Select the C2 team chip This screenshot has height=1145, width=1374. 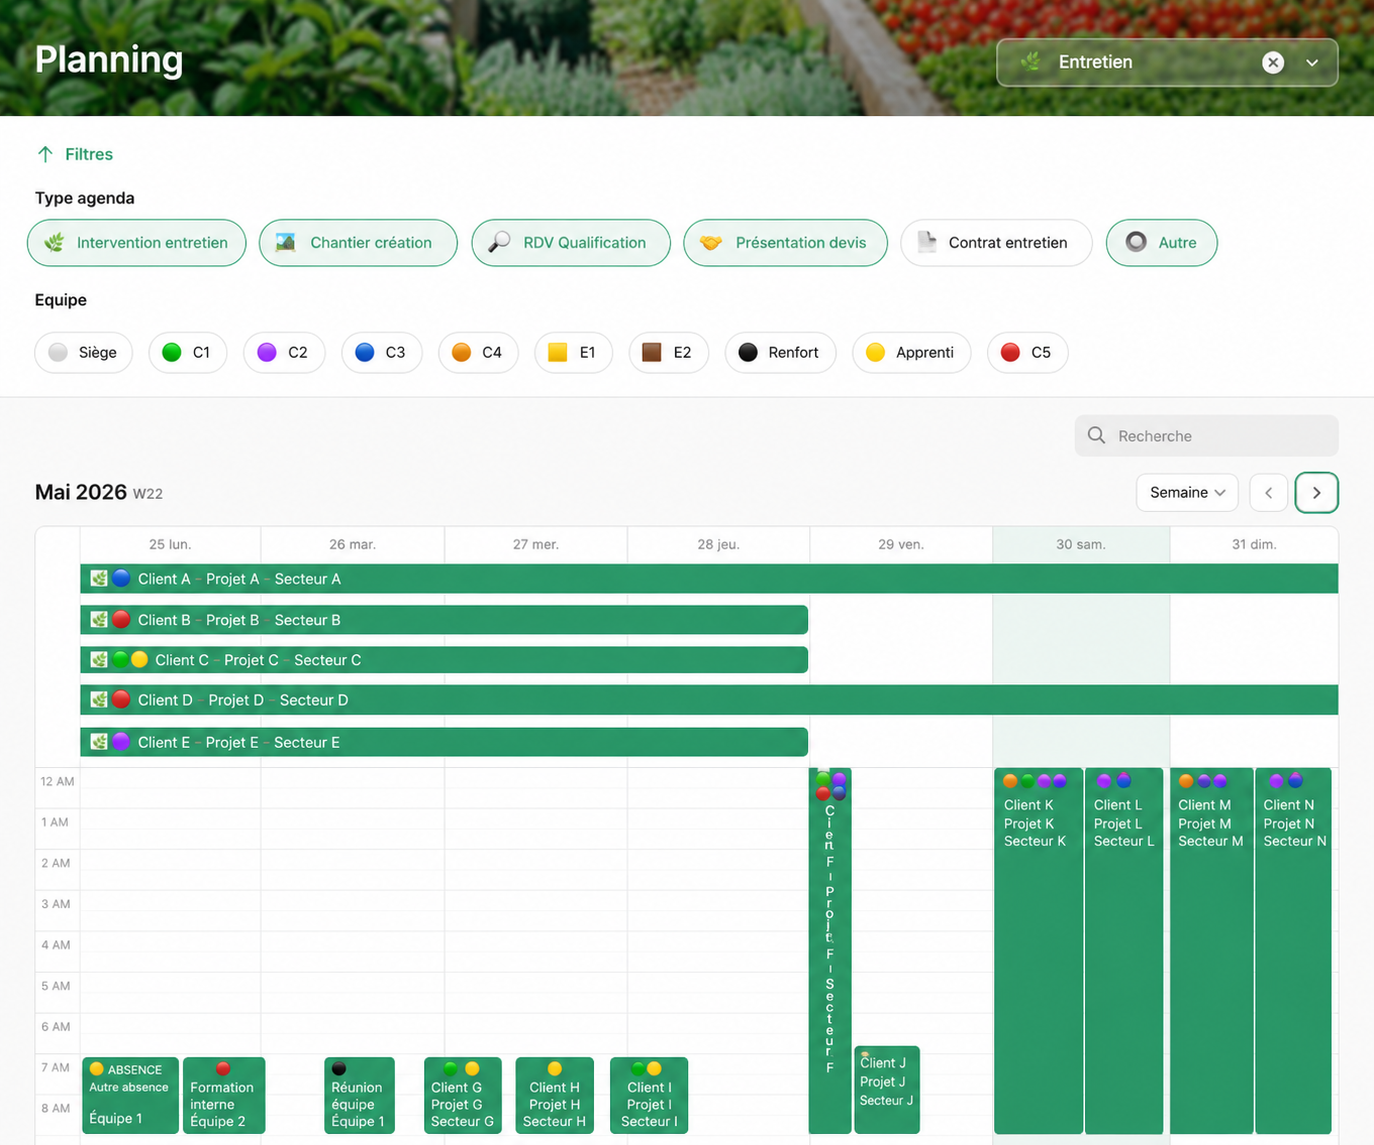point(284,352)
